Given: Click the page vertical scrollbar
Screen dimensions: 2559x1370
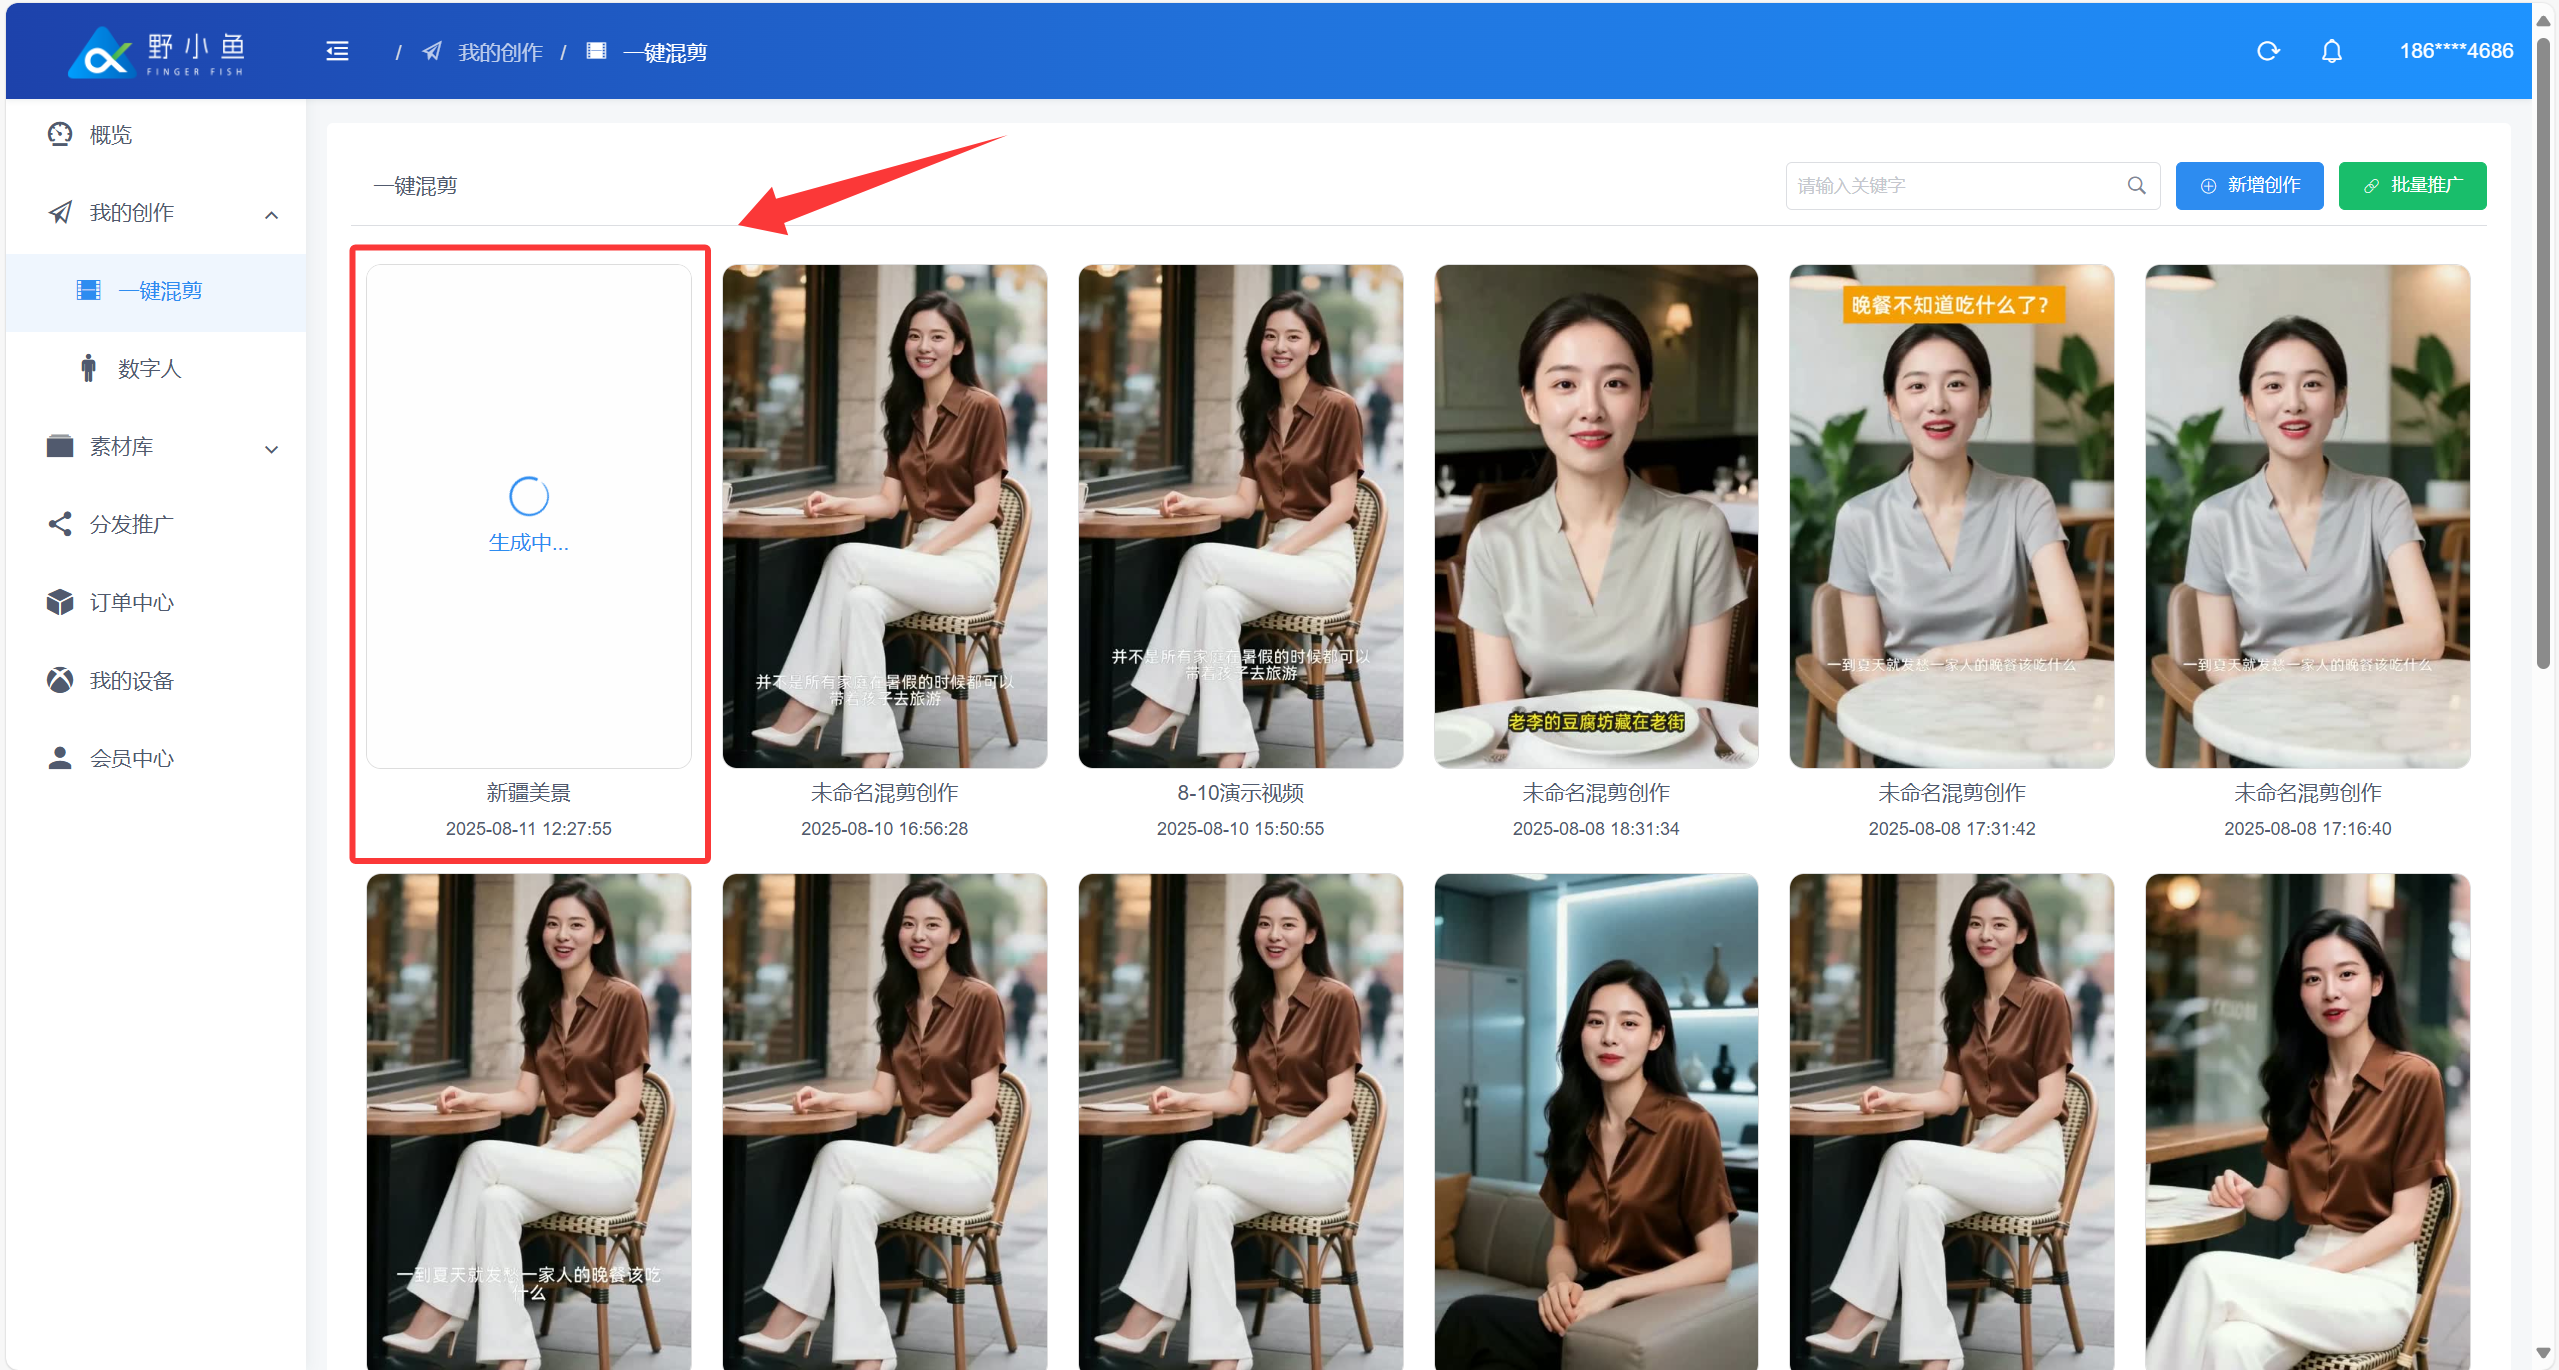Looking at the screenshot, I should (2543, 350).
